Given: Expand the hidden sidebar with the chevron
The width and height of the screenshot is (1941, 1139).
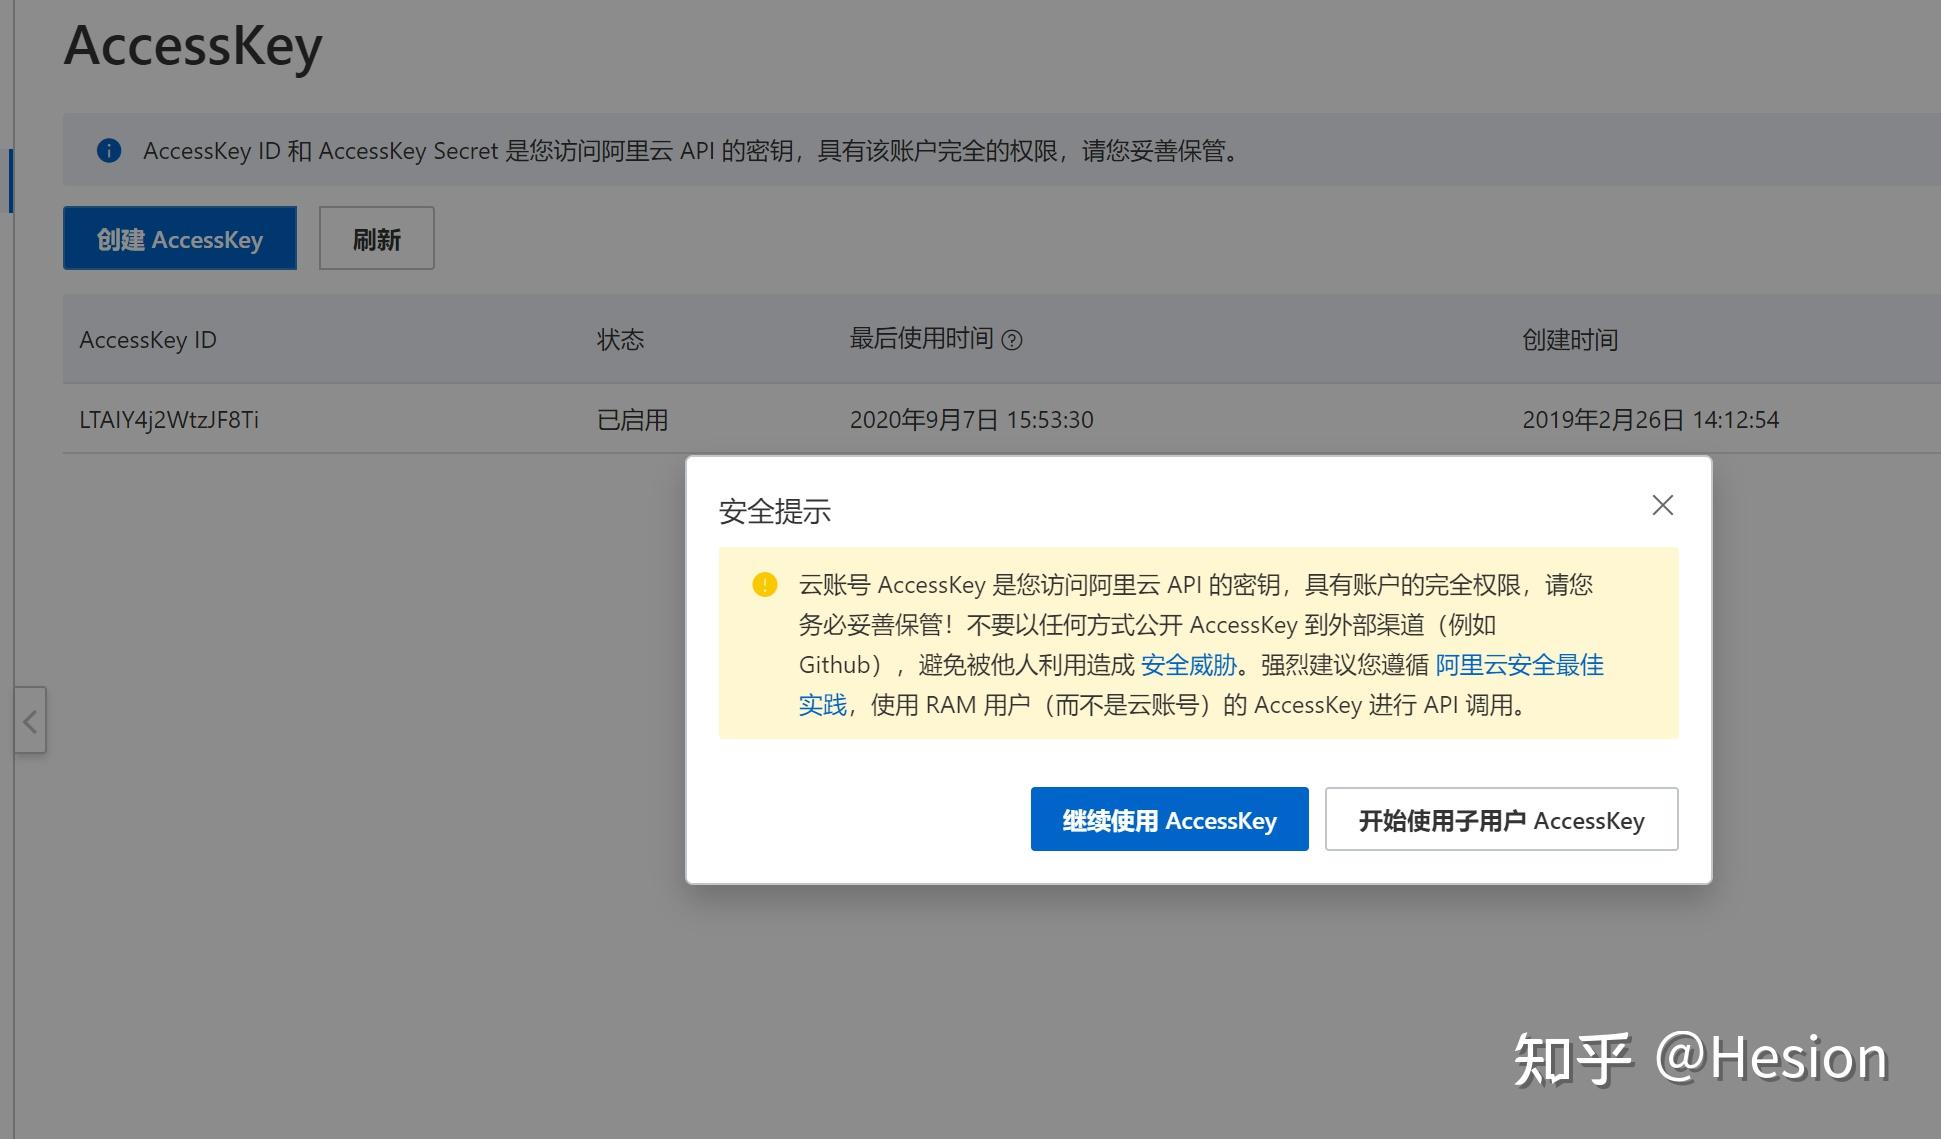Looking at the screenshot, I should 31,720.
